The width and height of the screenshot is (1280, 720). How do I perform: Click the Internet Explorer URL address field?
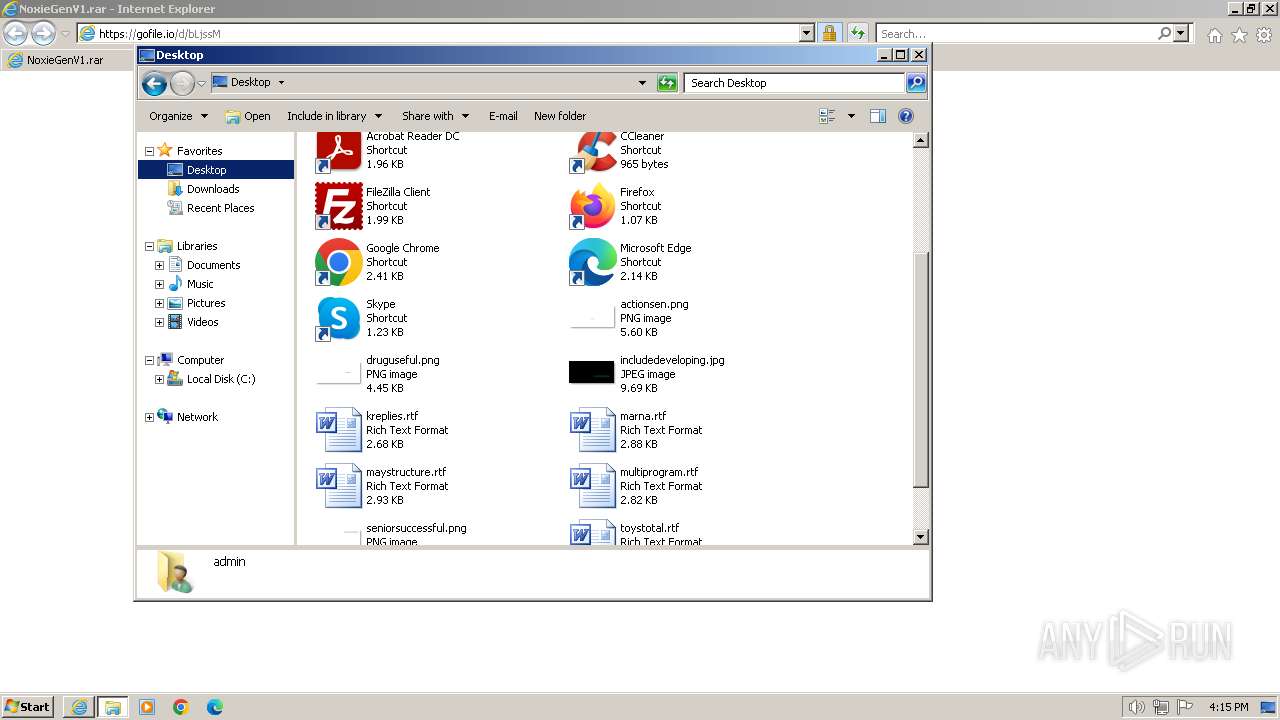pos(446,33)
